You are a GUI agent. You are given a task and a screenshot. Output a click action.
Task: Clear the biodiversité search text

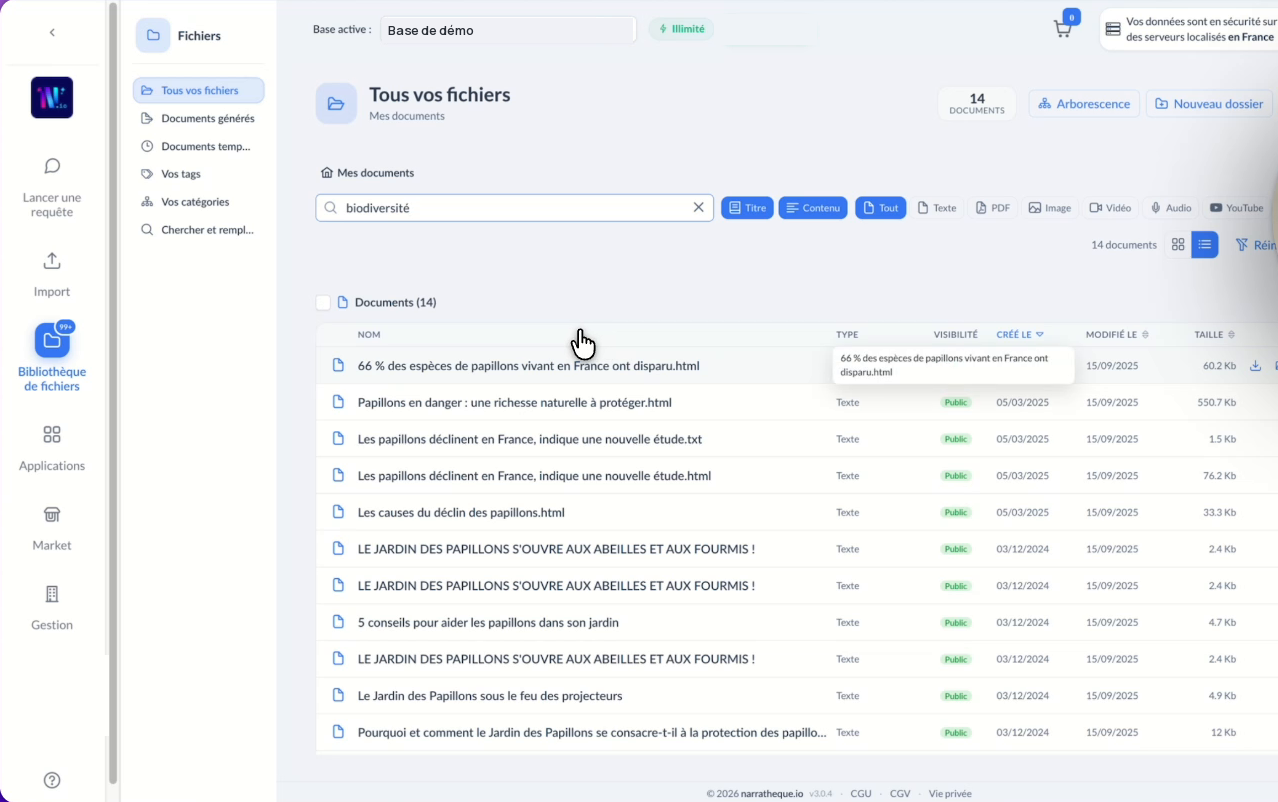coord(699,208)
